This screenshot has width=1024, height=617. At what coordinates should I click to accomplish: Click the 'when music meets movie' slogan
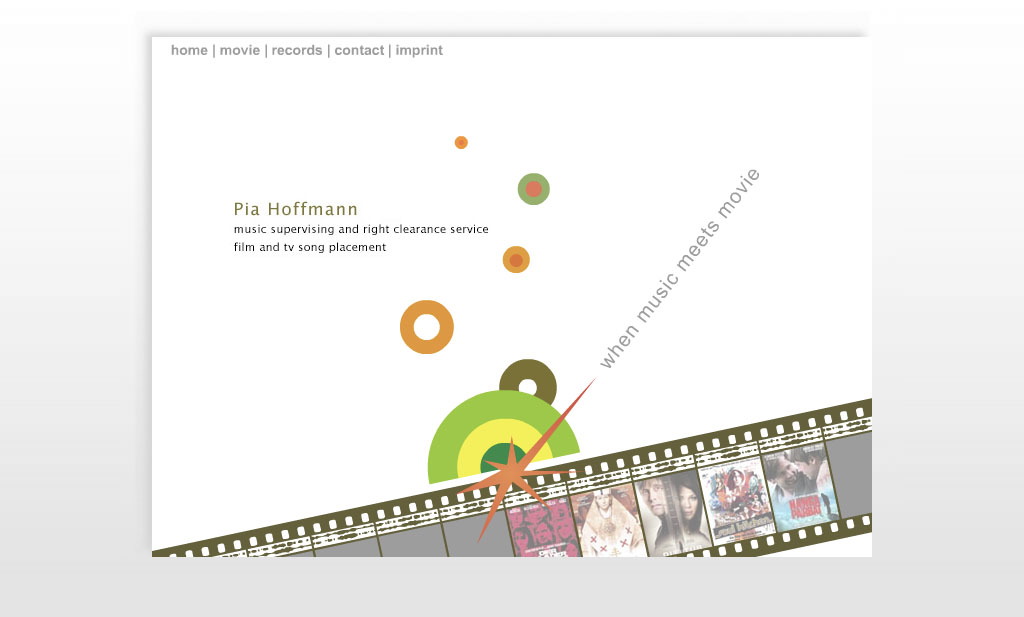[x=679, y=268]
